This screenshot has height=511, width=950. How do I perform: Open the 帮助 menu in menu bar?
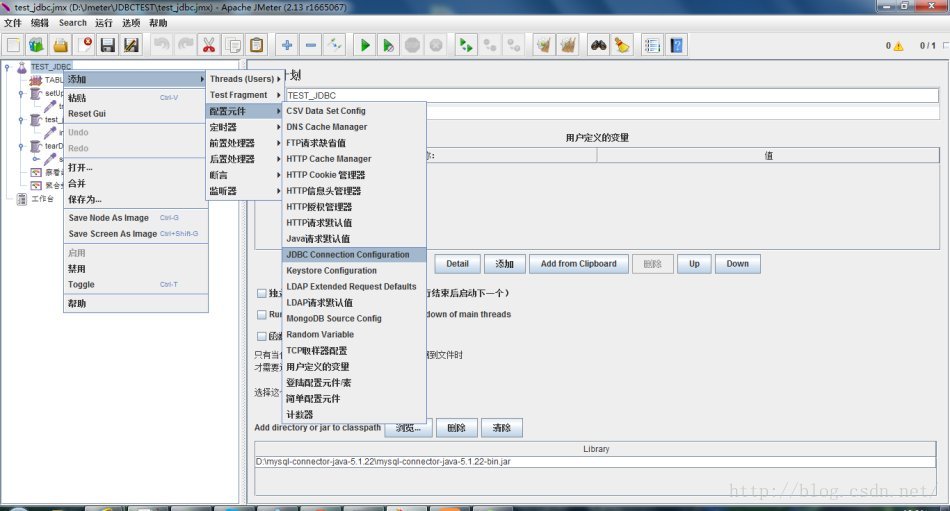(158, 23)
